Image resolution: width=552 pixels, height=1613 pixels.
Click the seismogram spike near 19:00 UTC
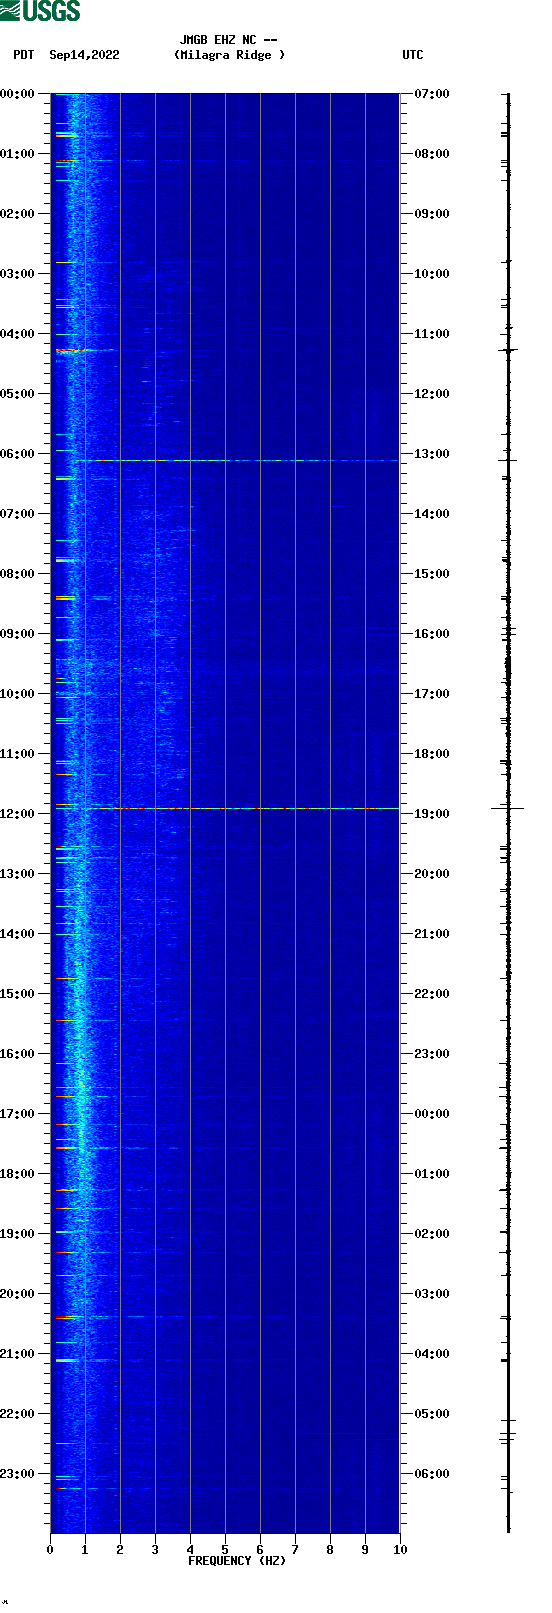508,807
